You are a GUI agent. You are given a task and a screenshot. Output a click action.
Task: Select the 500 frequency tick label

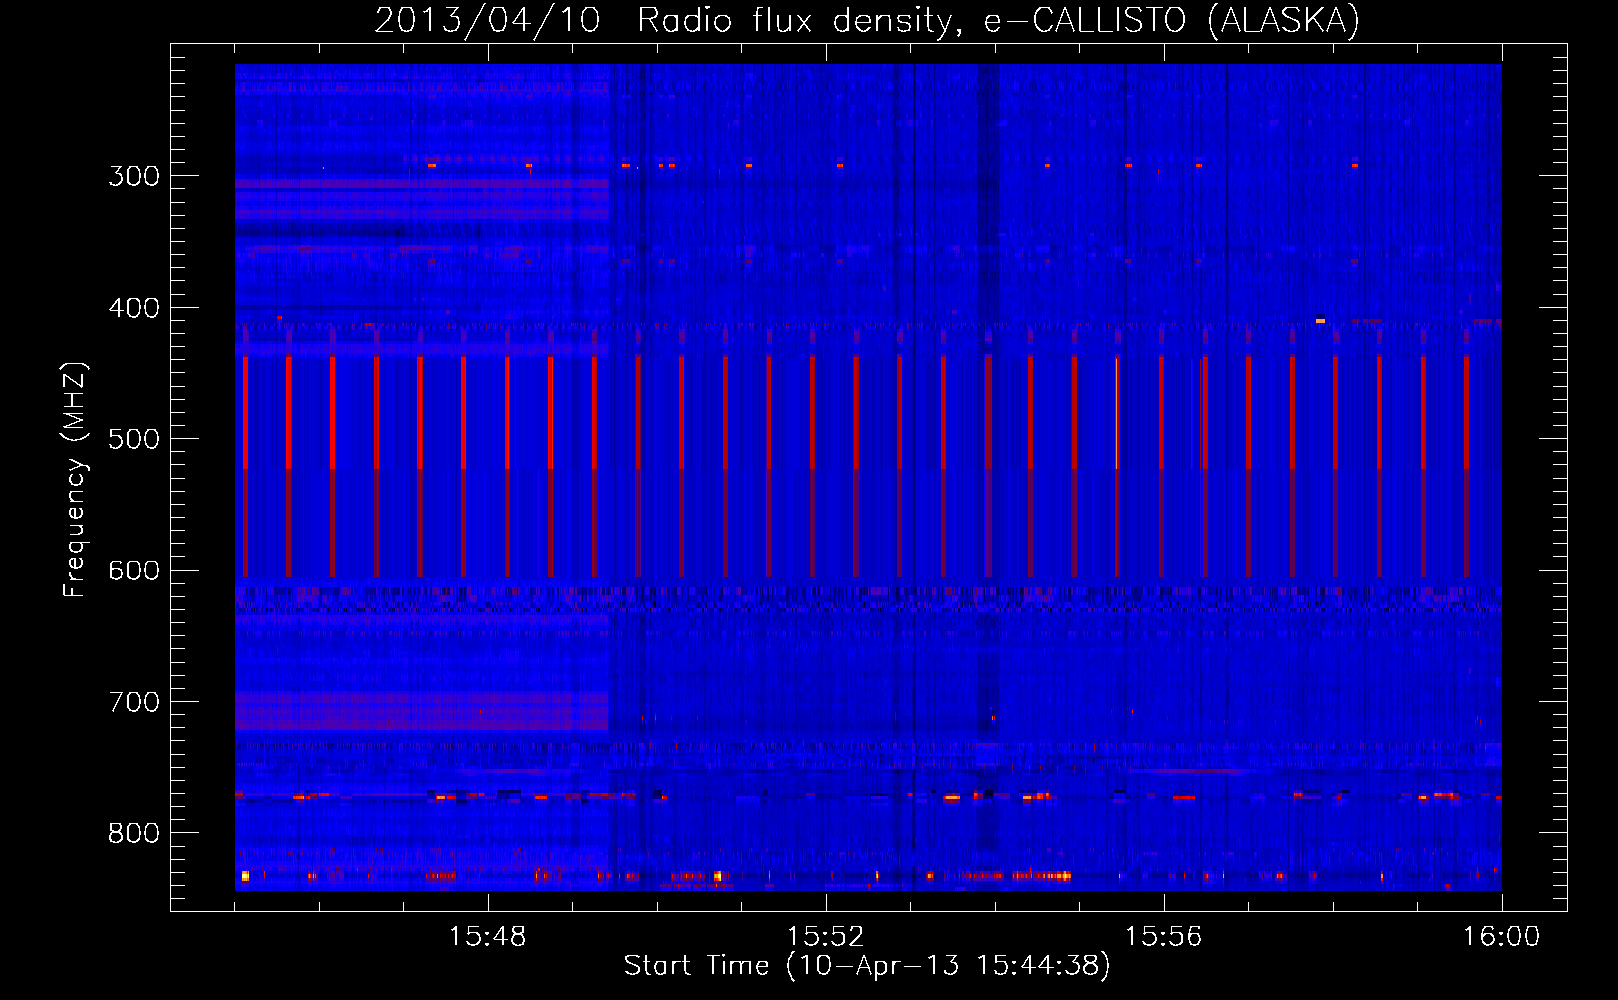click(x=134, y=439)
